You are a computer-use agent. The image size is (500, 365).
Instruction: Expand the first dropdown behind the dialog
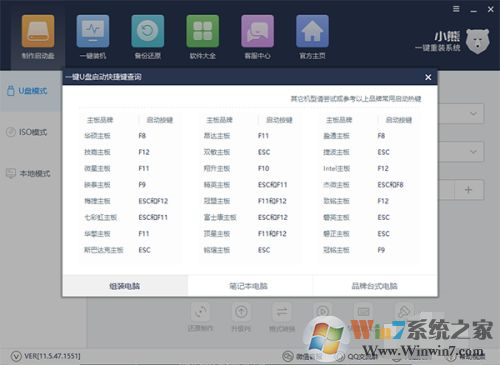[x=473, y=114]
